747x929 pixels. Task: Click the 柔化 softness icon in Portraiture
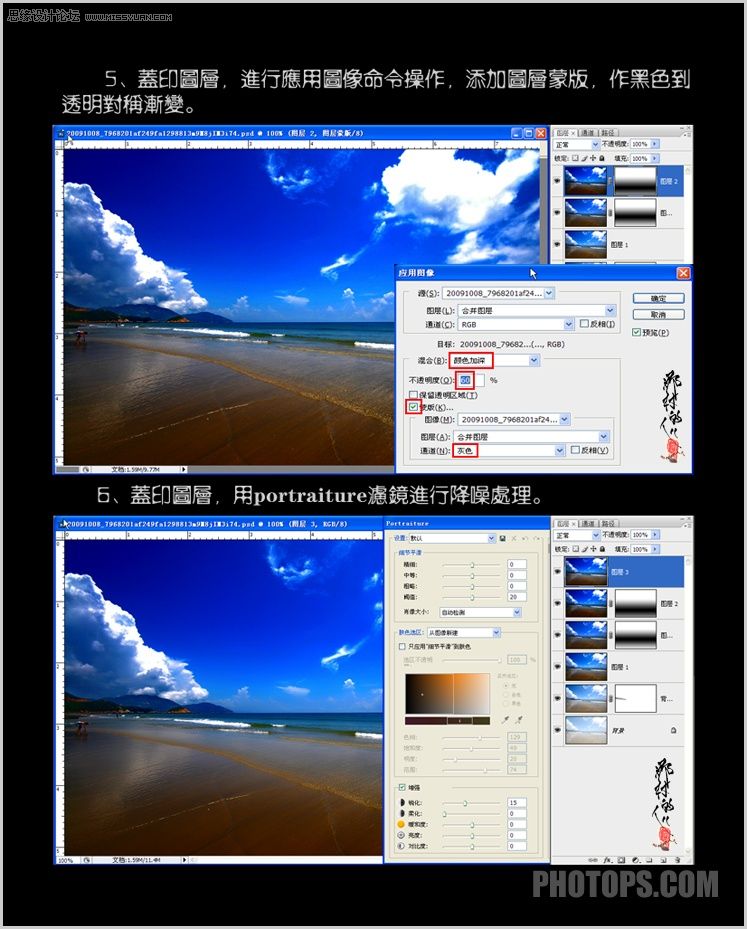tap(402, 813)
